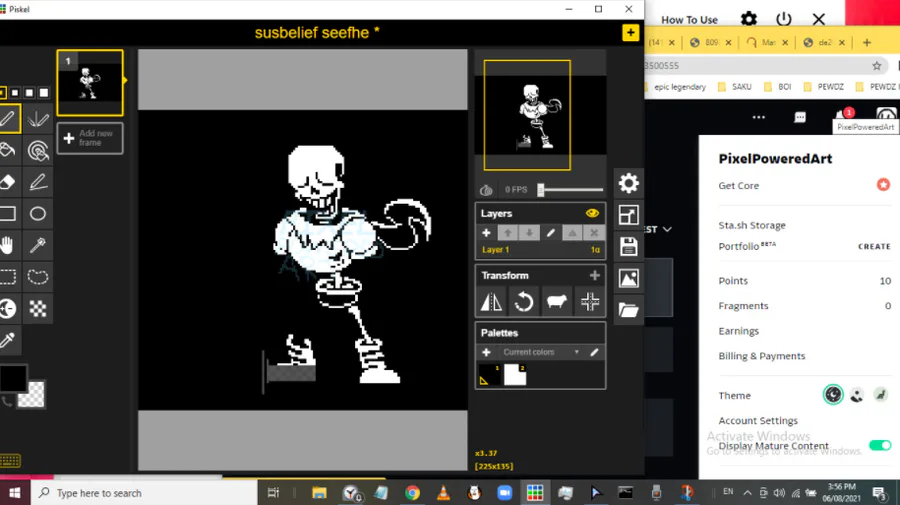Select the Lasso selection tool

(x=38, y=277)
